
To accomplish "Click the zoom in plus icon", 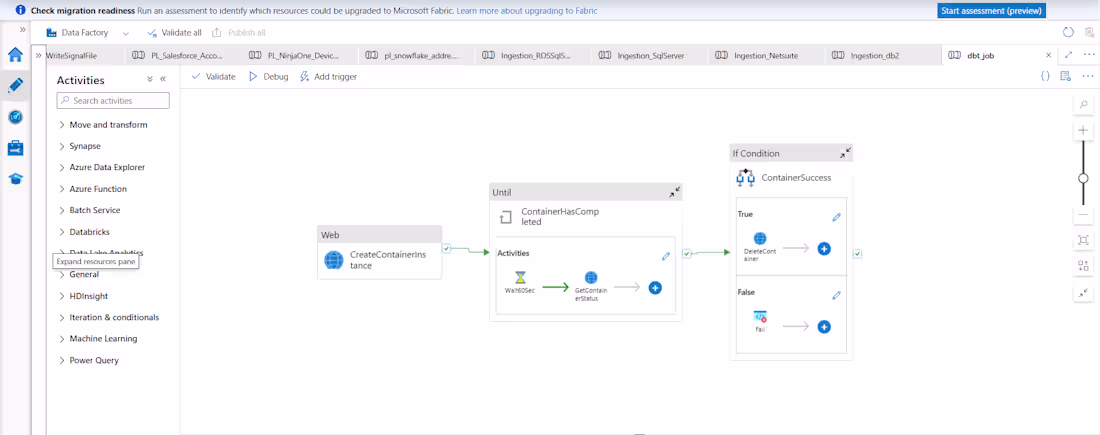I will 1083,131.
